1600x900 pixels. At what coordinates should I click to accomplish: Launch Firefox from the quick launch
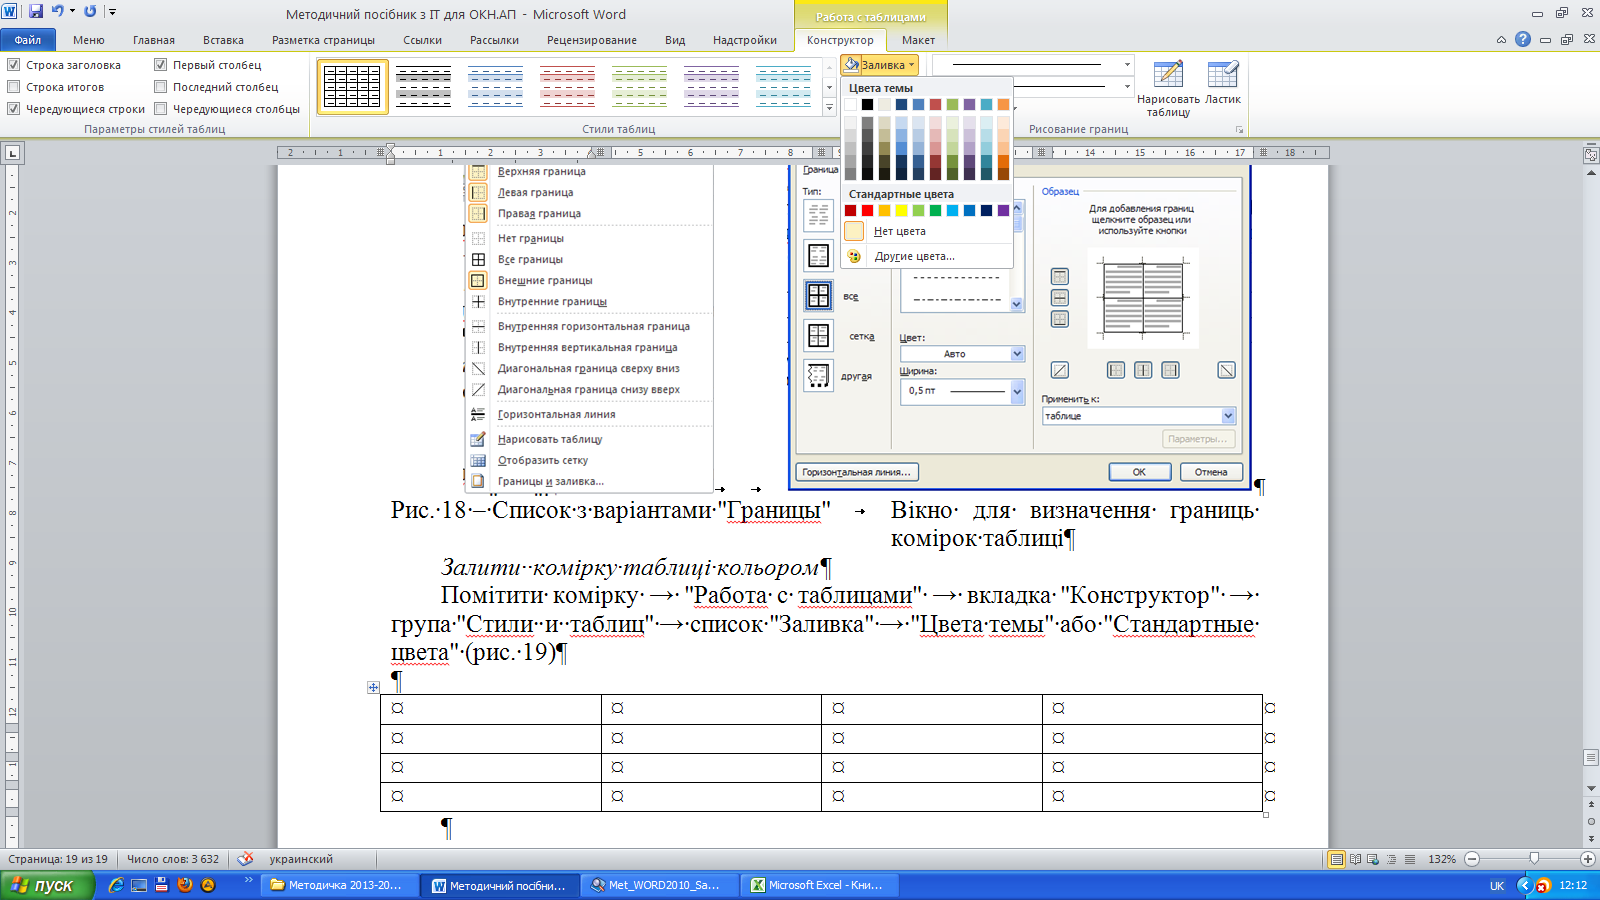(185, 885)
